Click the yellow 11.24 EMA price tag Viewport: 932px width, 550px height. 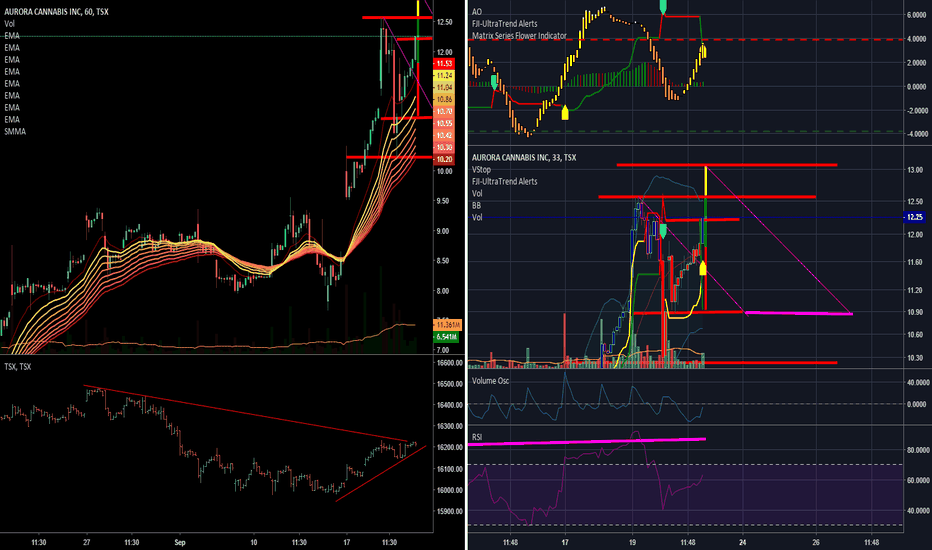click(x=444, y=76)
